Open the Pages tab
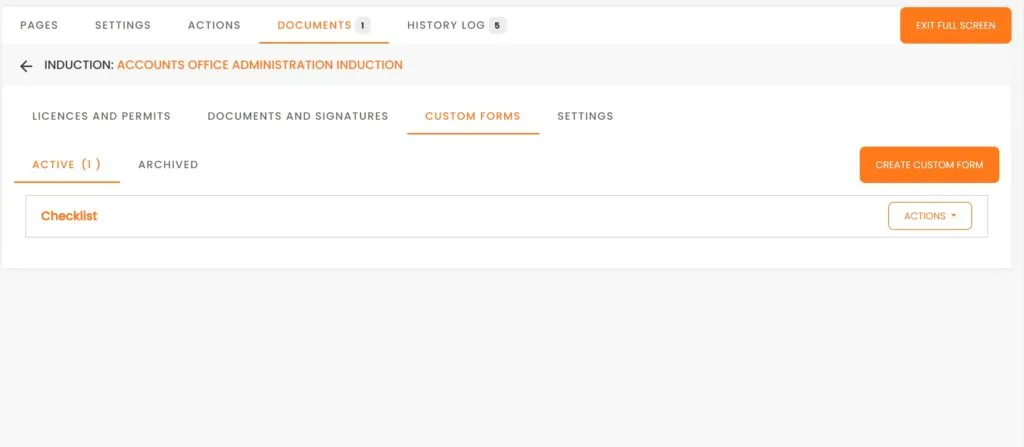 (39, 25)
